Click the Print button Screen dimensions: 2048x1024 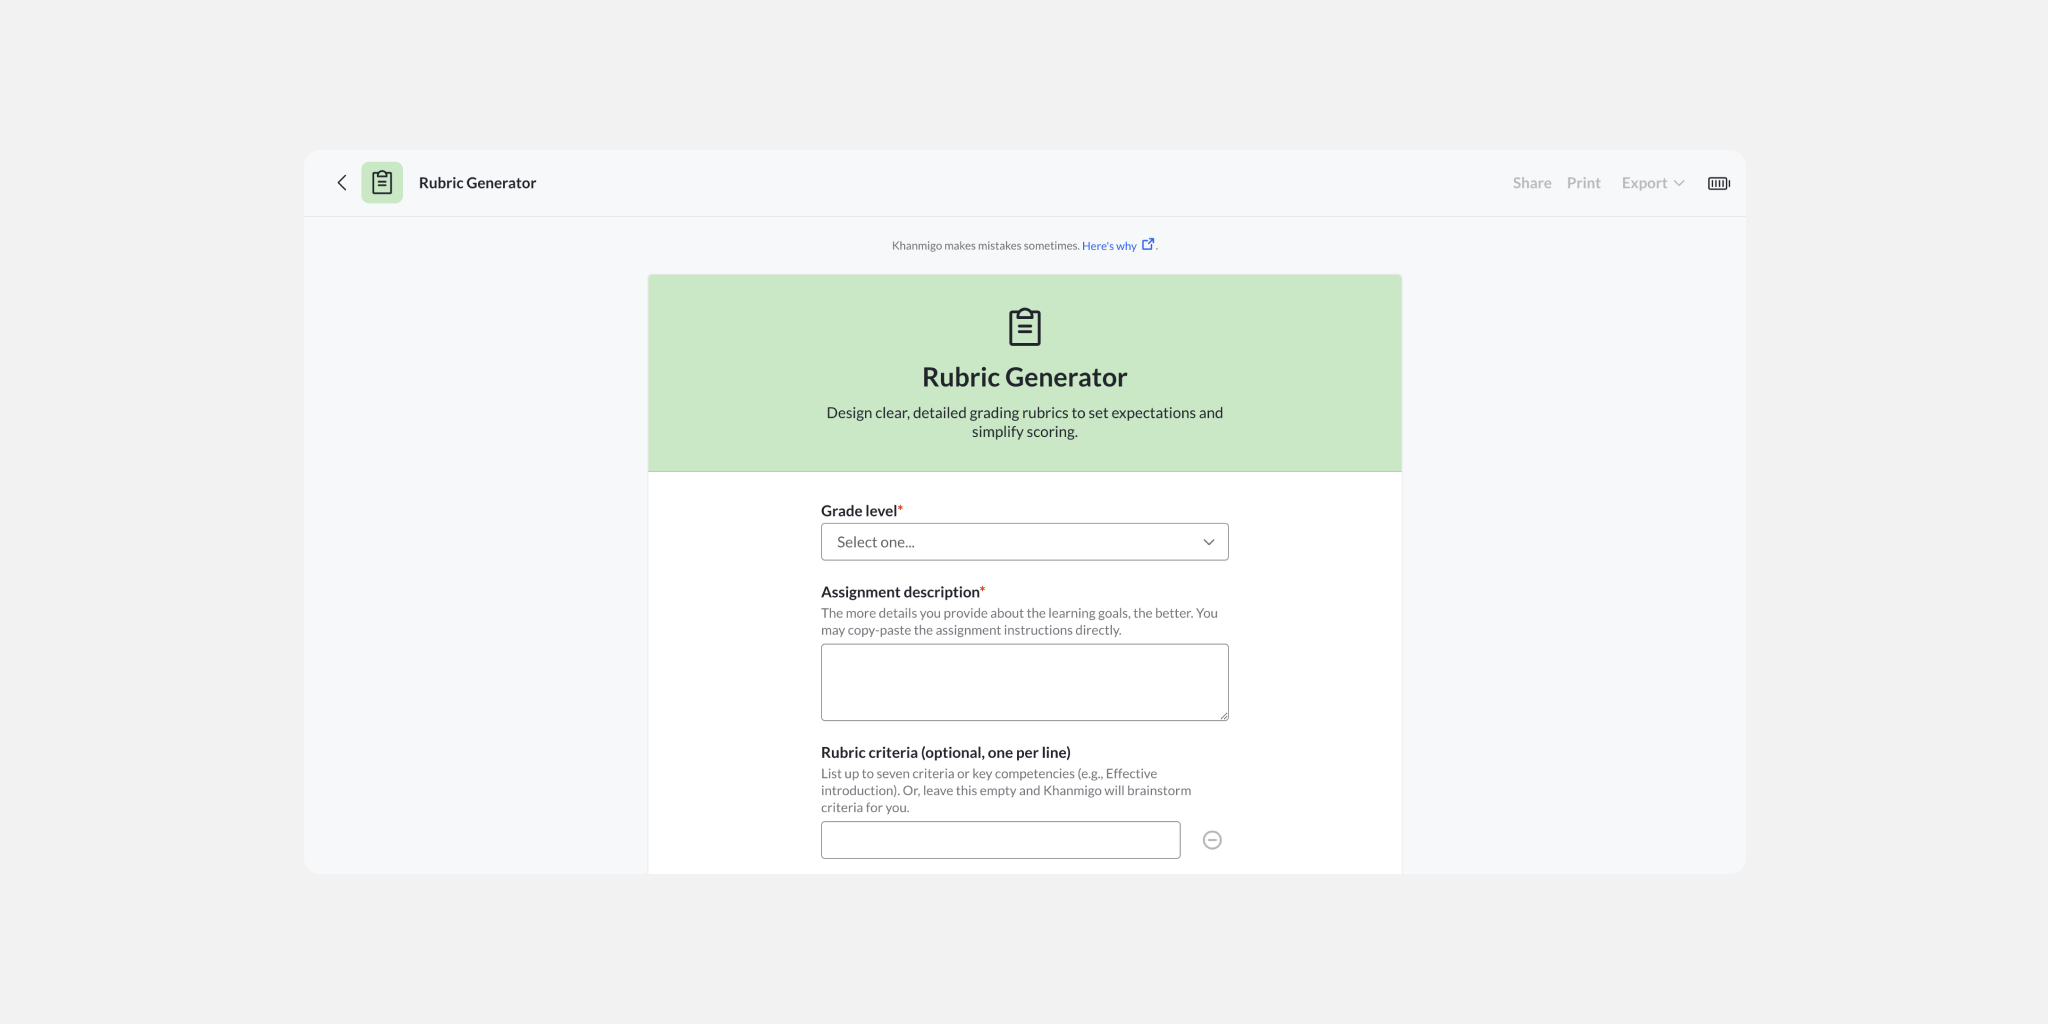[x=1583, y=183]
